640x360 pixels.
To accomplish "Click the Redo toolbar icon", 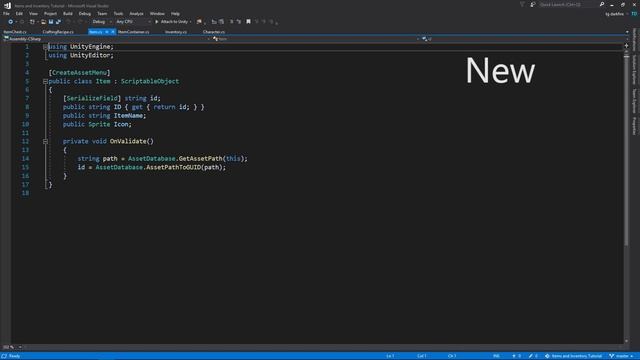I will 80,22.
